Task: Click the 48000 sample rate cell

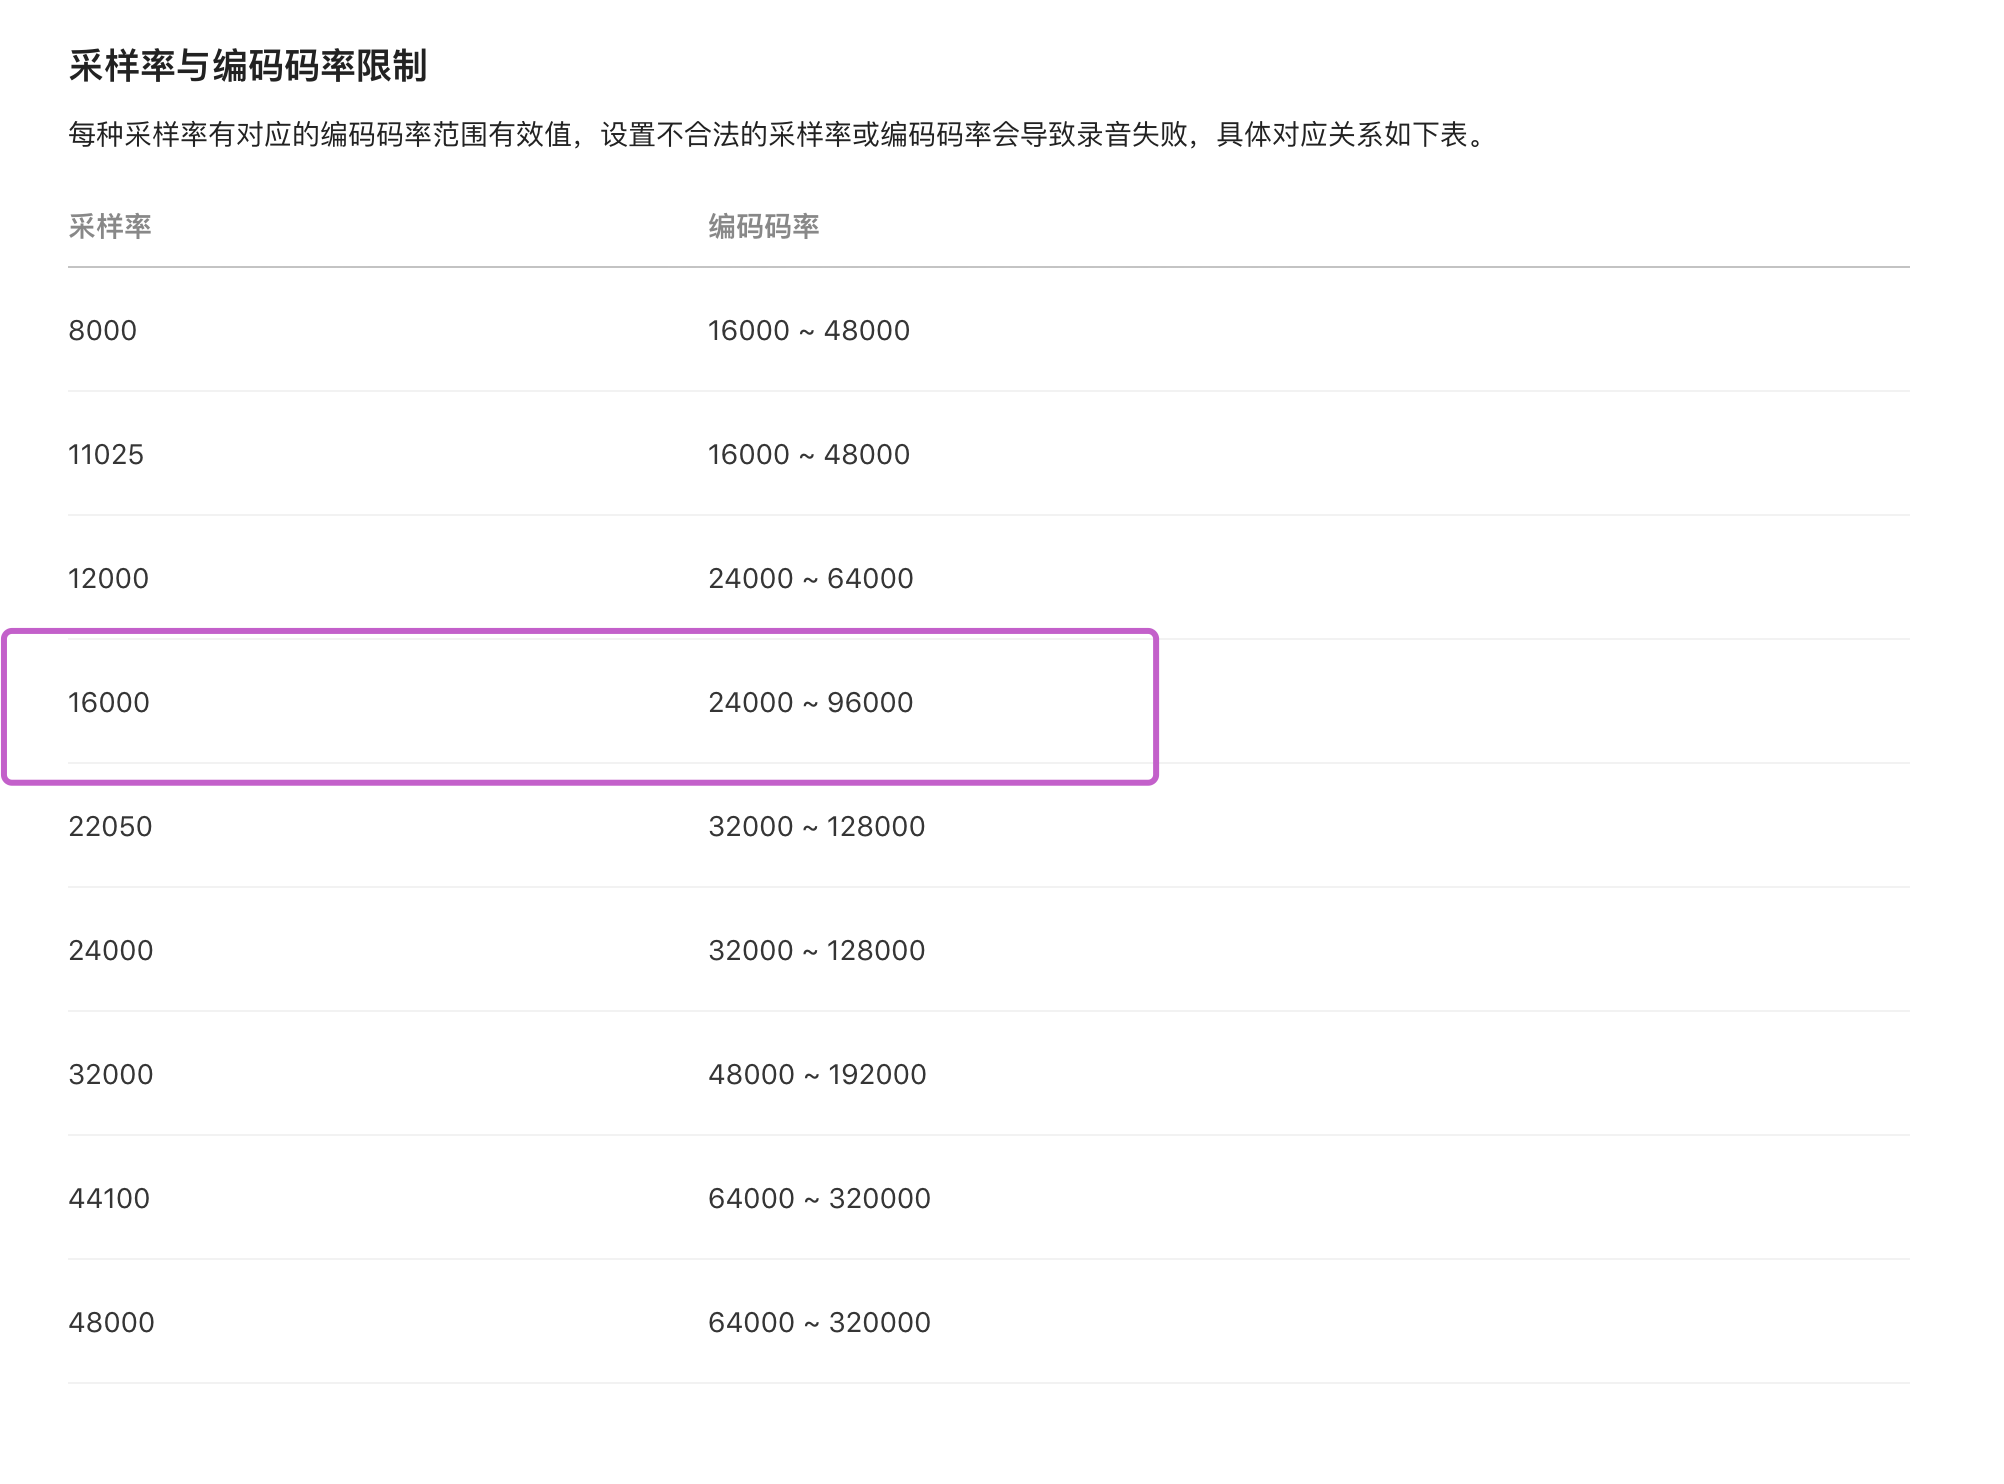Action: click(111, 1323)
